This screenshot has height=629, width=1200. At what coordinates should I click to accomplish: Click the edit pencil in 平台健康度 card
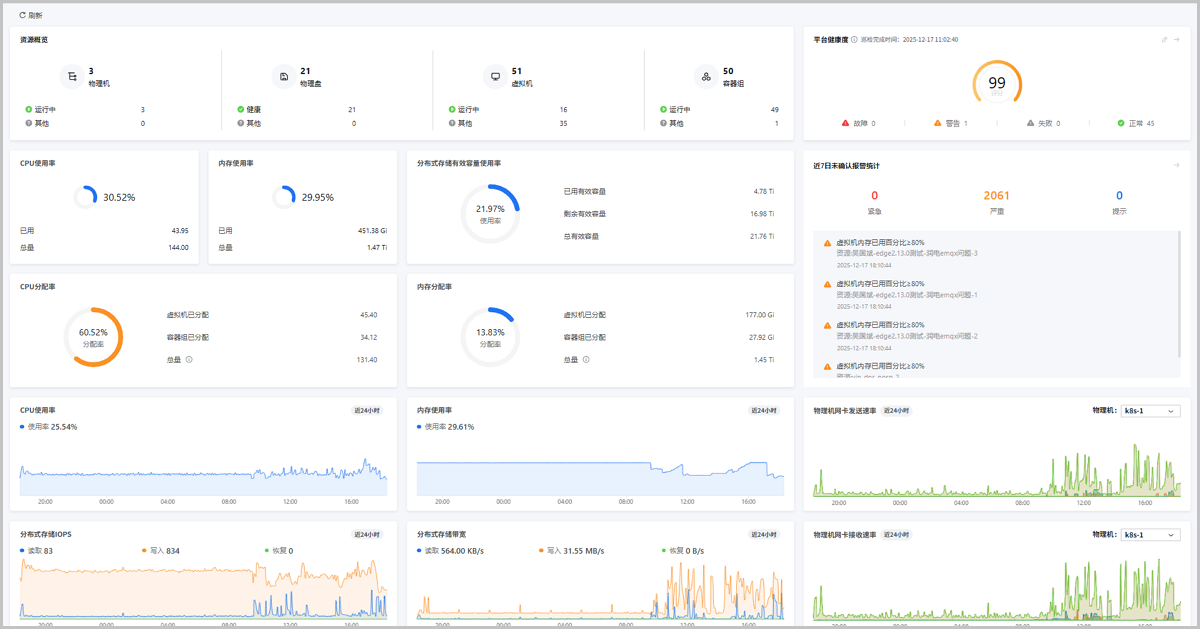pos(1164,40)
